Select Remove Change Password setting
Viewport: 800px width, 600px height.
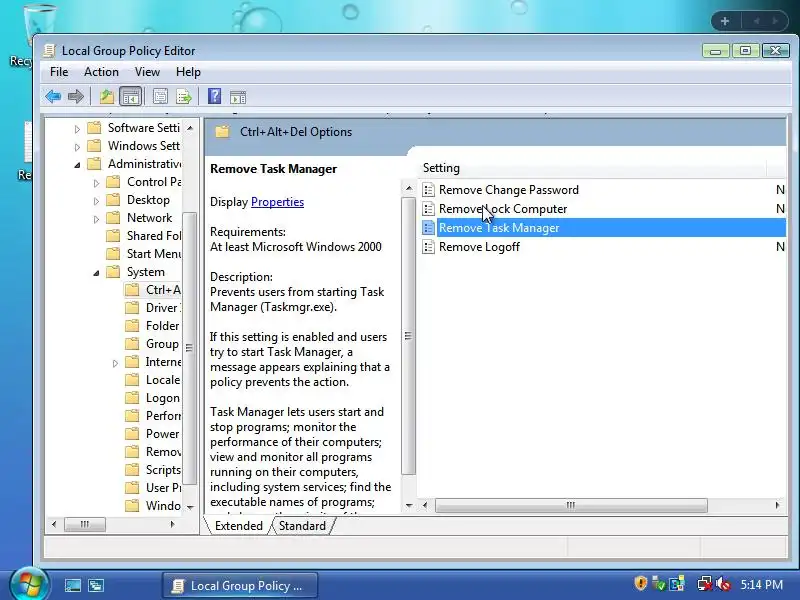point(509,190)
